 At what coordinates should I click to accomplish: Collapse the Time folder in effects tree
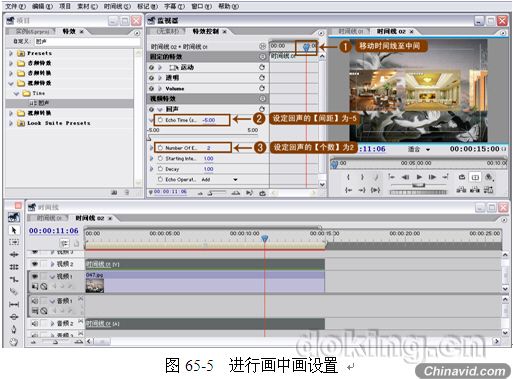pyautogui.click(x=16, y=93)
